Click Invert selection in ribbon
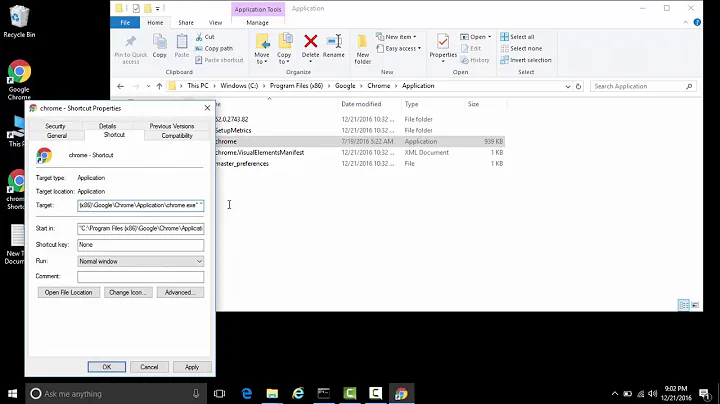The image size is (720, 404). pyautogui.click(x=526, y=60)
